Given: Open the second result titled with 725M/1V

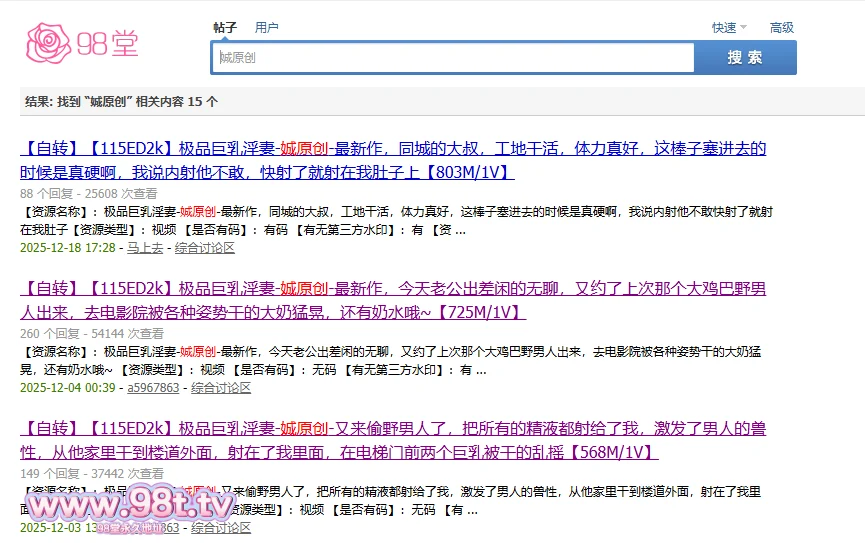Looking at the screenshot, I should tap(392, 300).
